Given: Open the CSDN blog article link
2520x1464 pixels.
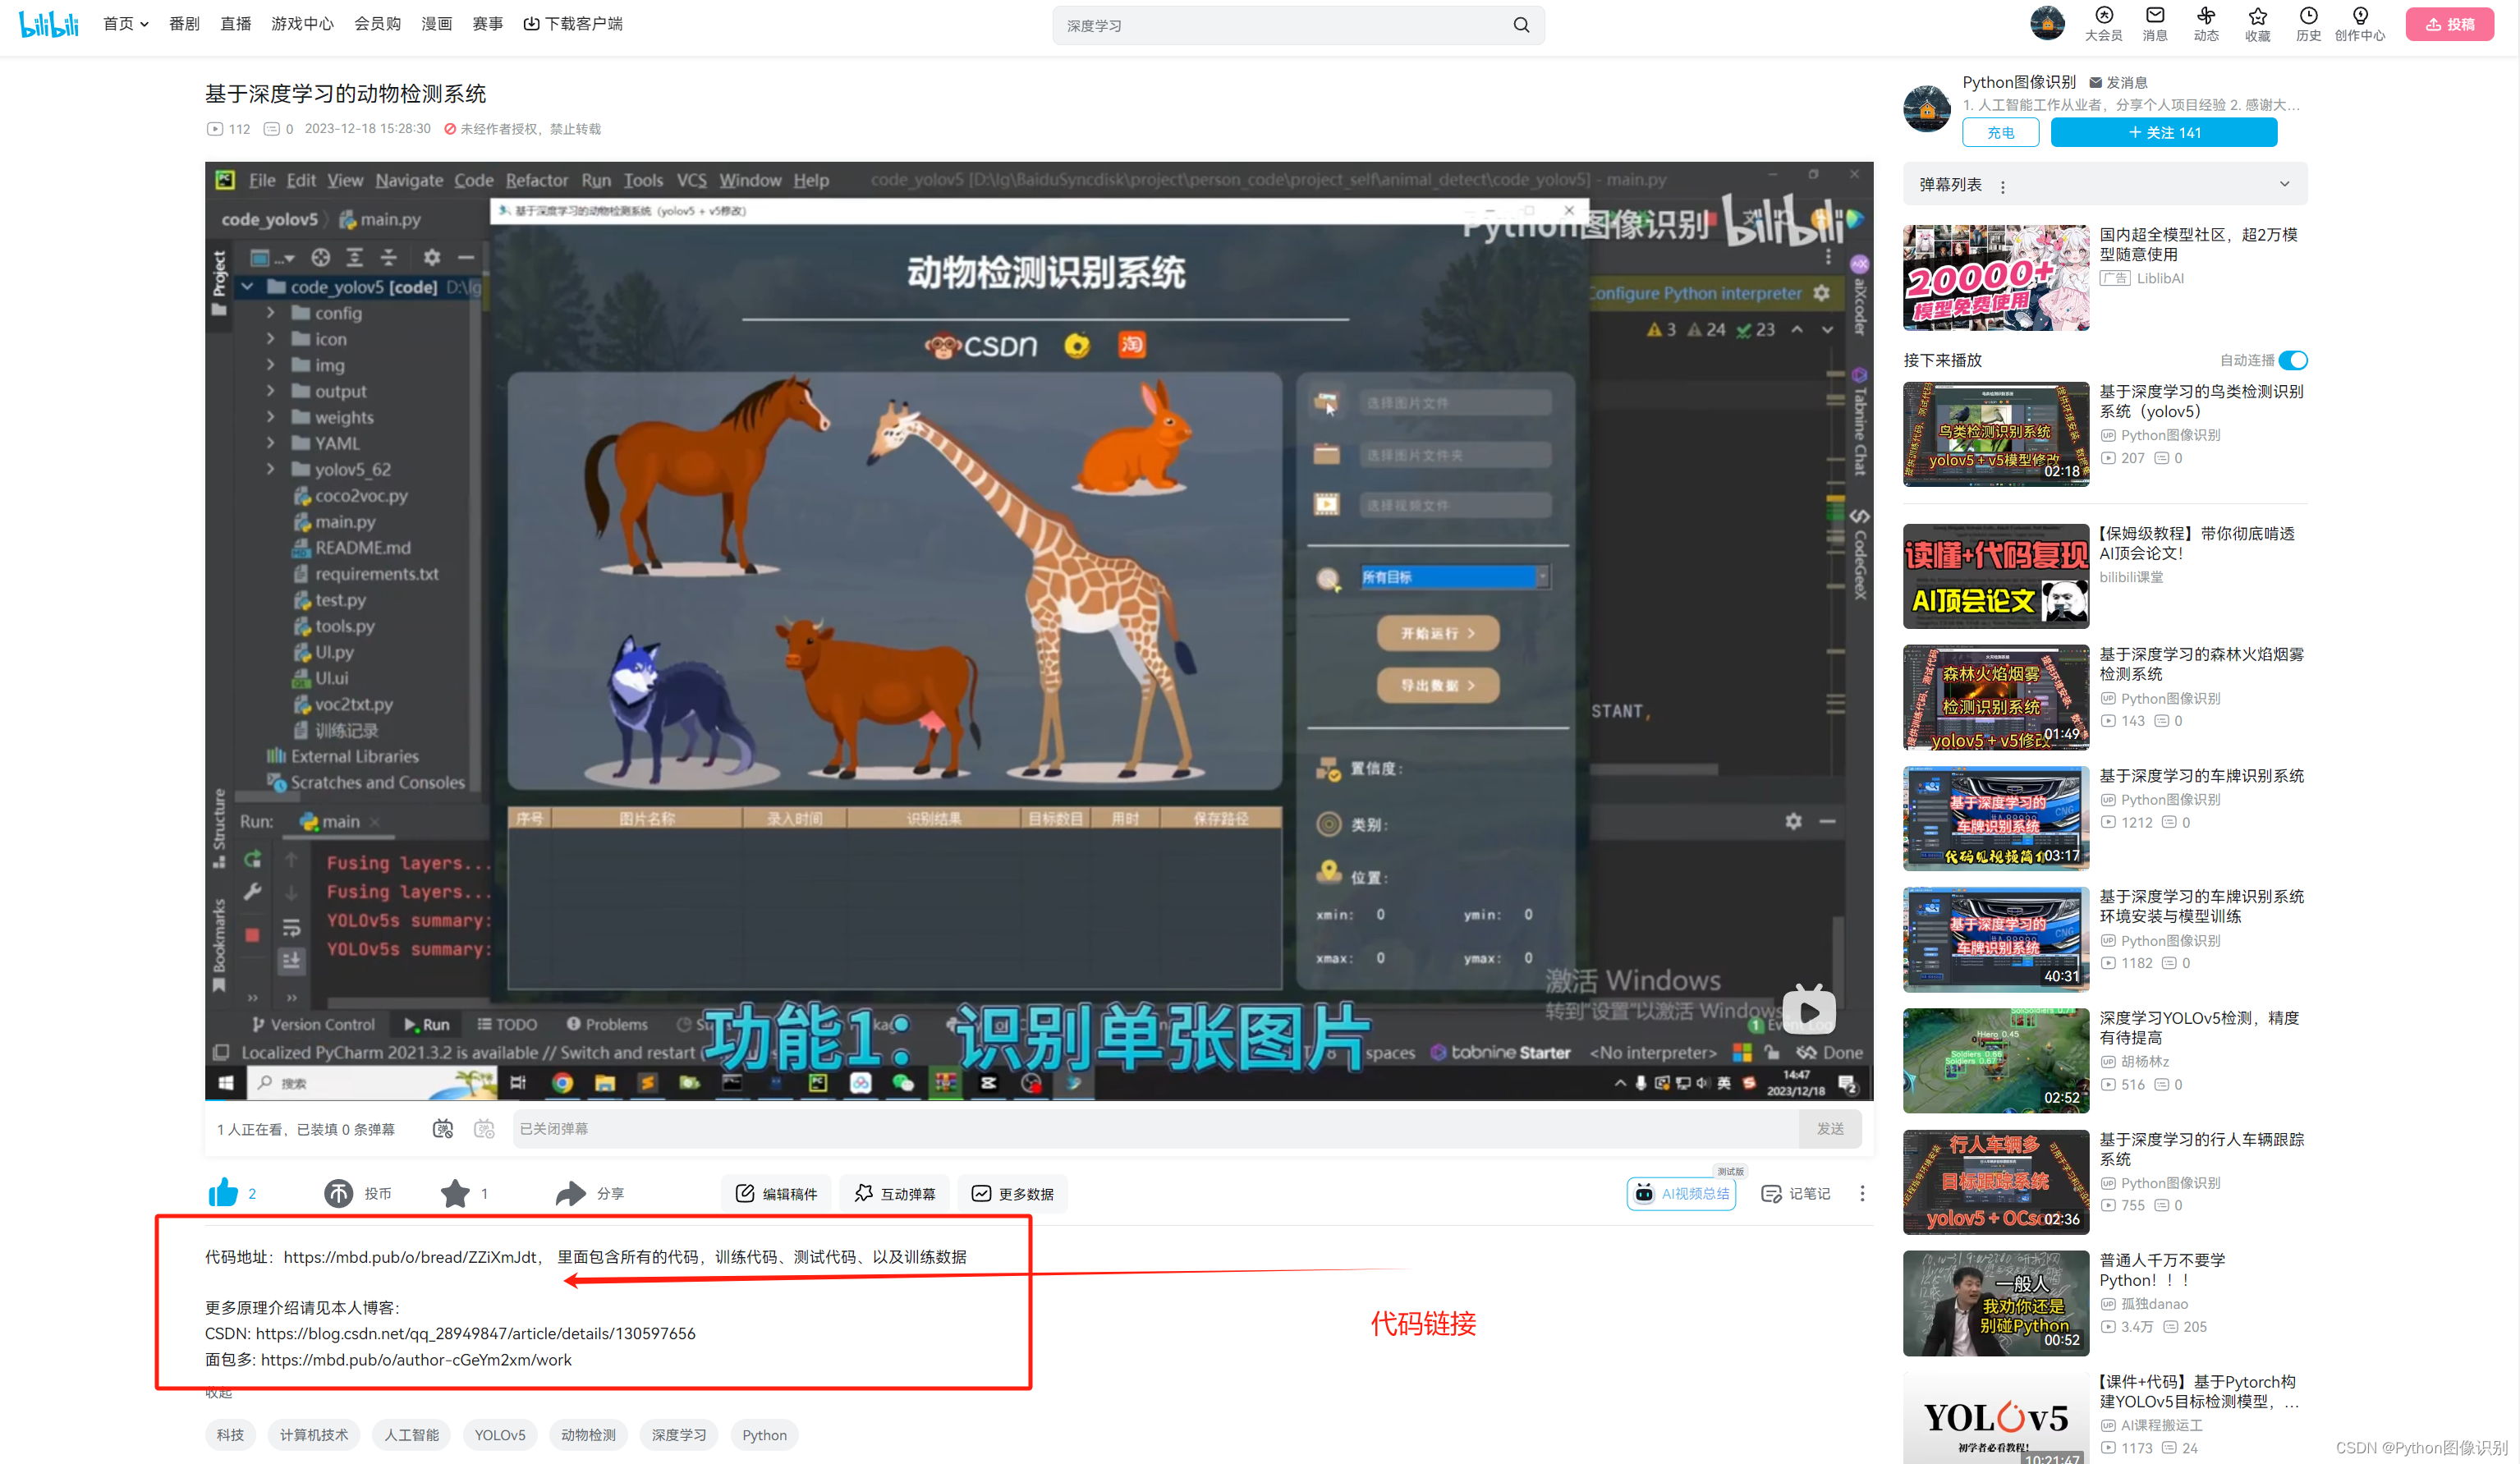Looking at the screenshot, I should click(x=475, y=1333).
